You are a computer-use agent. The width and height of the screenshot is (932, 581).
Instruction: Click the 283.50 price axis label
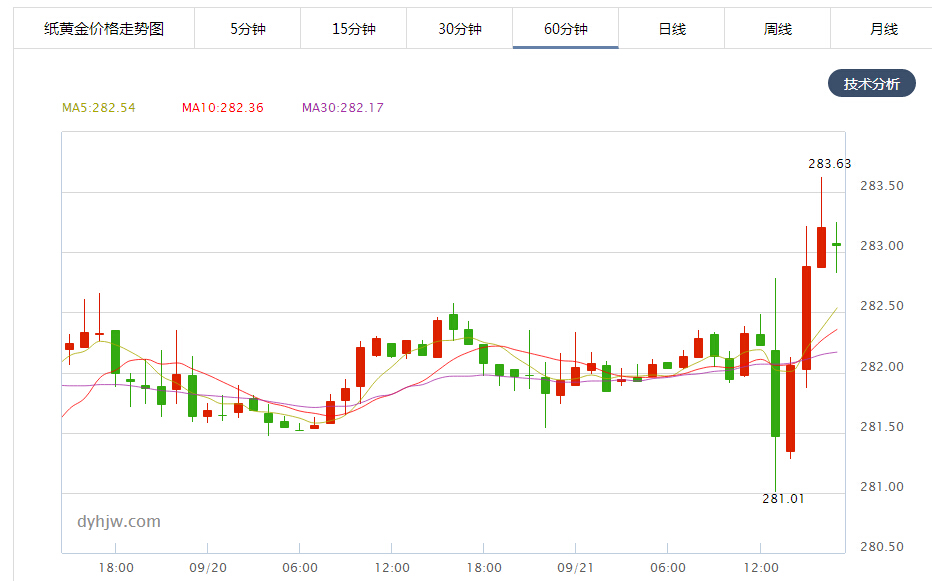(883, 187)
